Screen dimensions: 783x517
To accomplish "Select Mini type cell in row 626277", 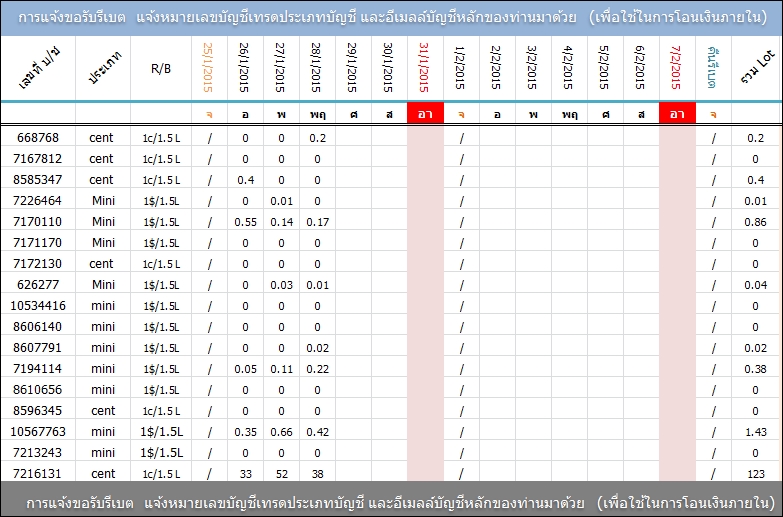I will point(103,284).
